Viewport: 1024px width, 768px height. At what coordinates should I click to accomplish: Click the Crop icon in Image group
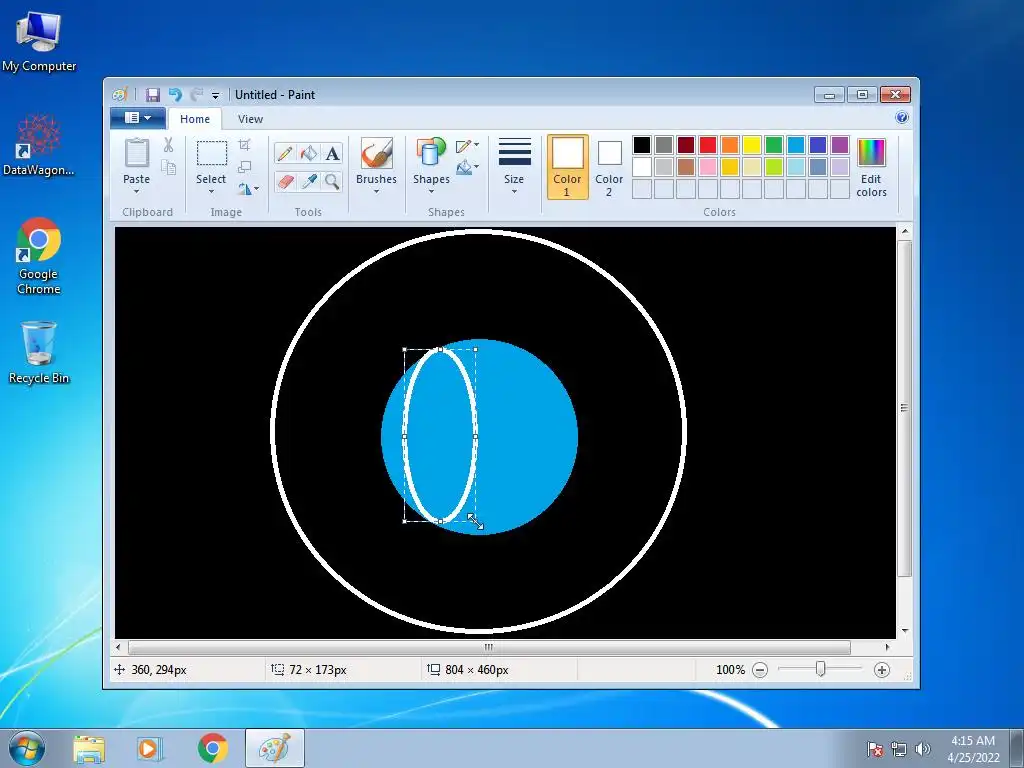[244, 144]
